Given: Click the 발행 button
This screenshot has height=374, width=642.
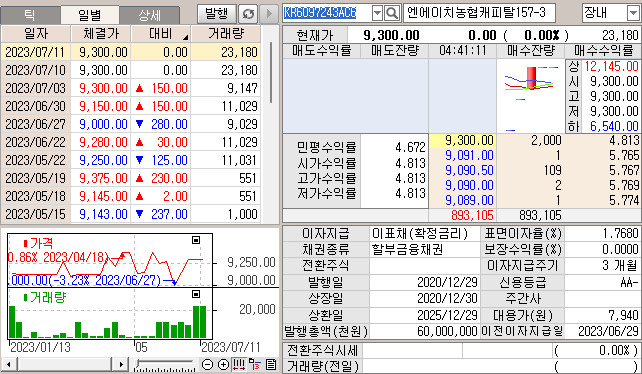Looking at the screenshot, I should click(x=217, y=14).
